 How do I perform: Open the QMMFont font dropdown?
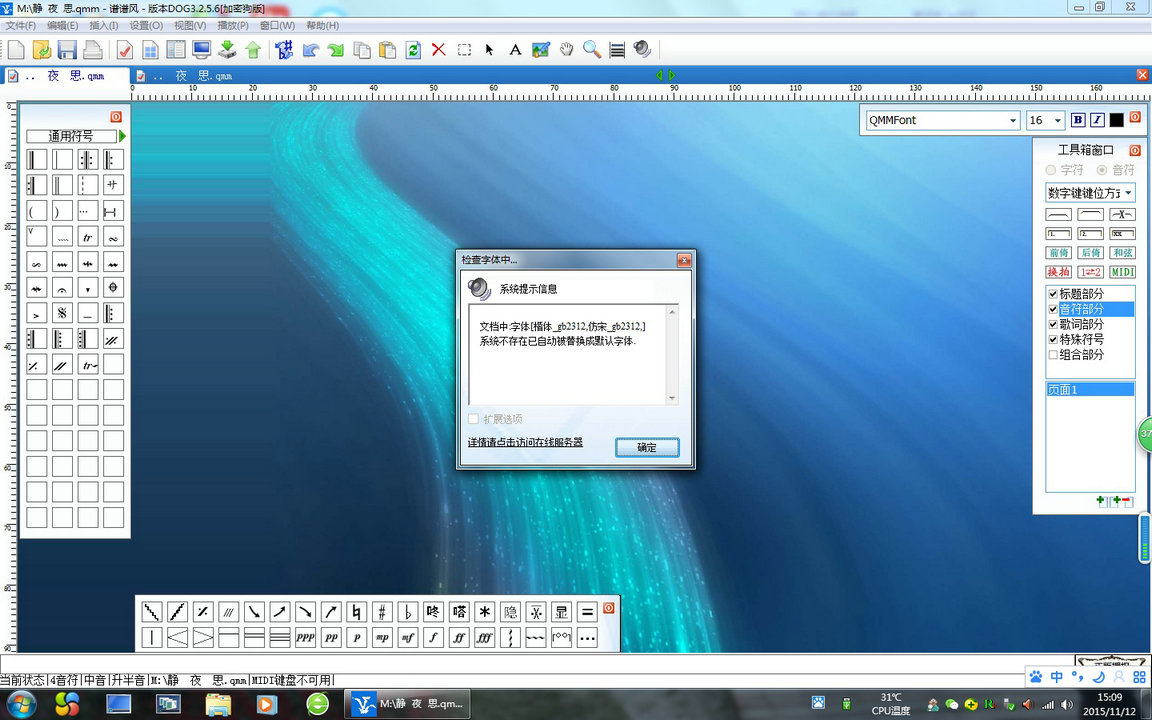point(1013,120)
